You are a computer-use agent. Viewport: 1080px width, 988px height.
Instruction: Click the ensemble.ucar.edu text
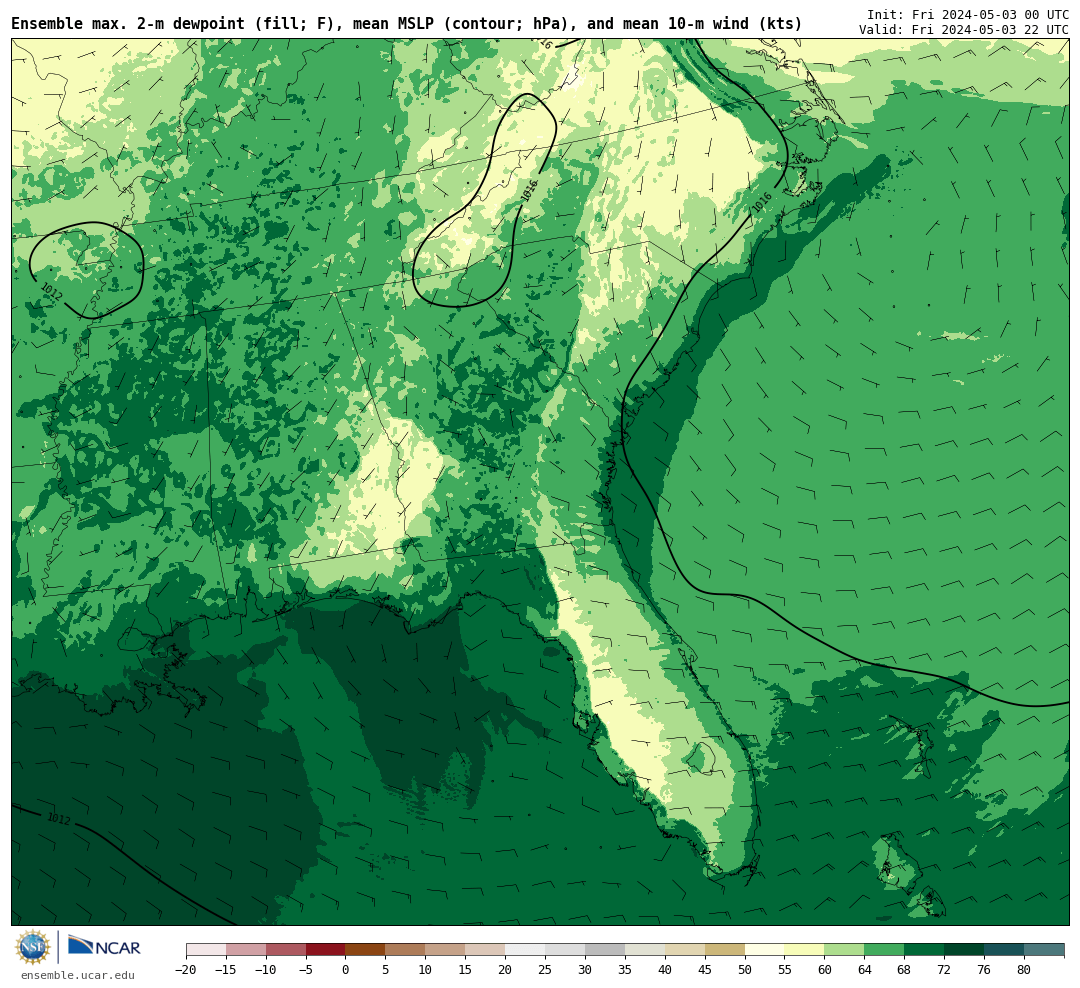pos(78,976)
